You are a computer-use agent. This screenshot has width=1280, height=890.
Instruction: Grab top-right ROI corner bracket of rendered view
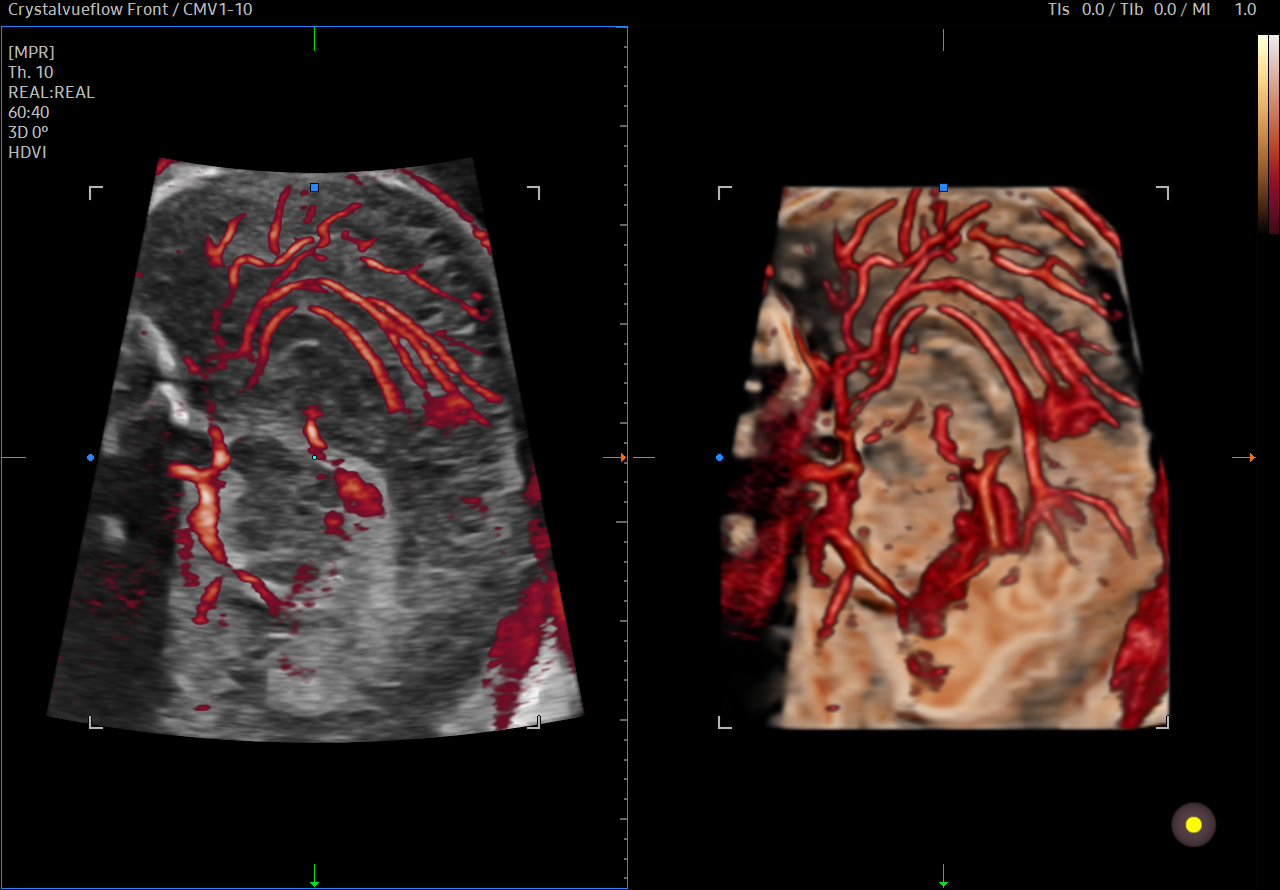tap(1162, 193)
